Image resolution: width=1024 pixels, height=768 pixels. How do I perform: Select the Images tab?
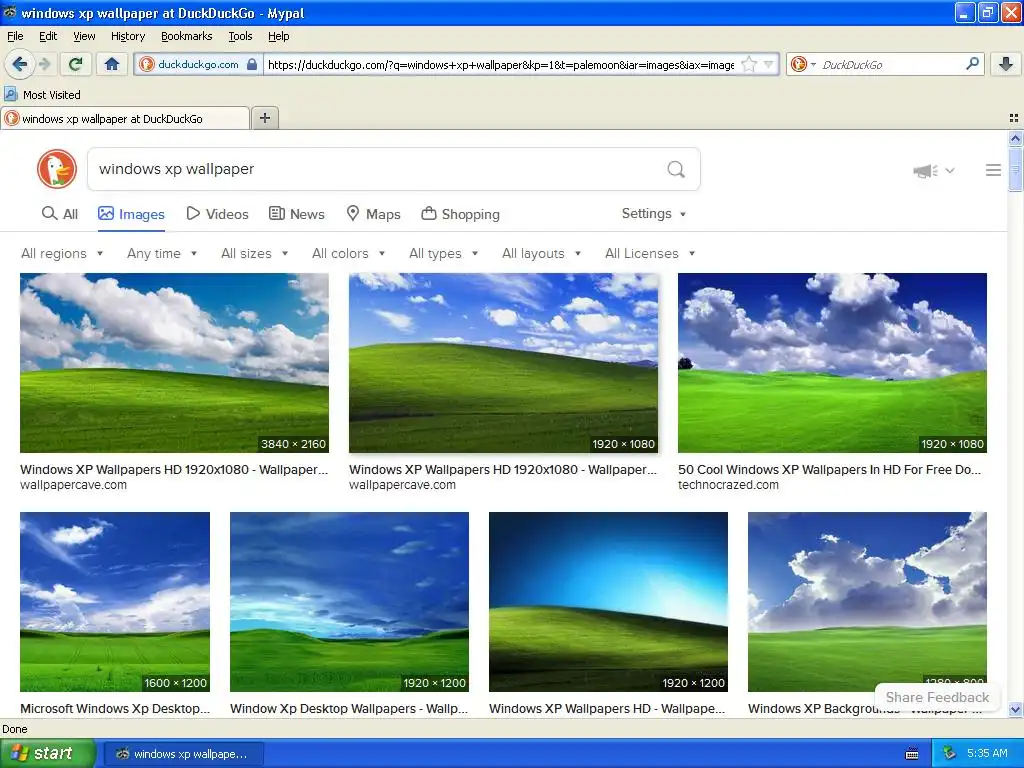pos(131,214)
